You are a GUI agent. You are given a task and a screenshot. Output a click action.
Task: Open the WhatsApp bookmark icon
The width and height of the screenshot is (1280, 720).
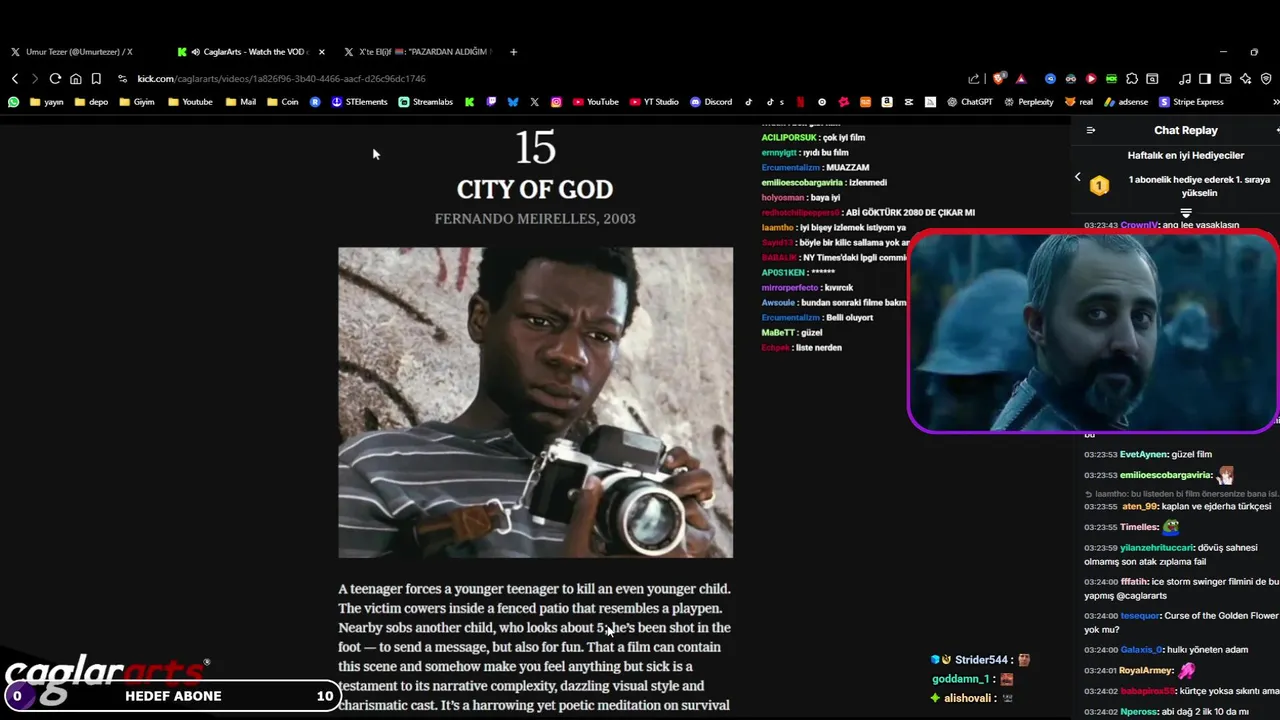[x=13, y=102]
